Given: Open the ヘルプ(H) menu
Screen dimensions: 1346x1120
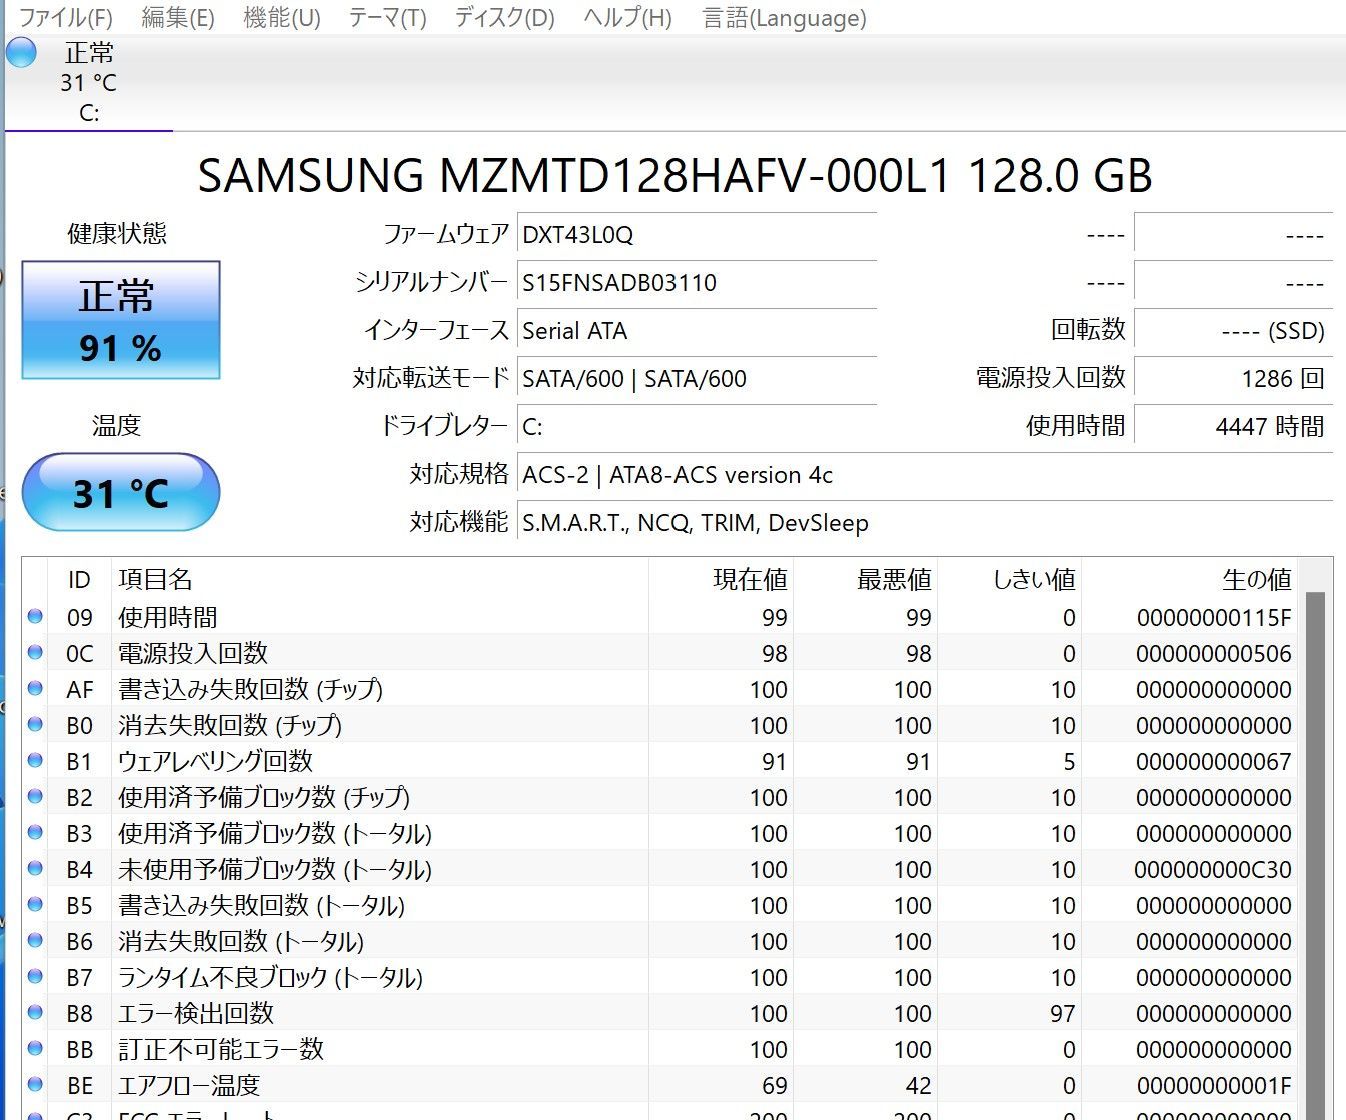Looking at the screenshot, I should (627, 18).
